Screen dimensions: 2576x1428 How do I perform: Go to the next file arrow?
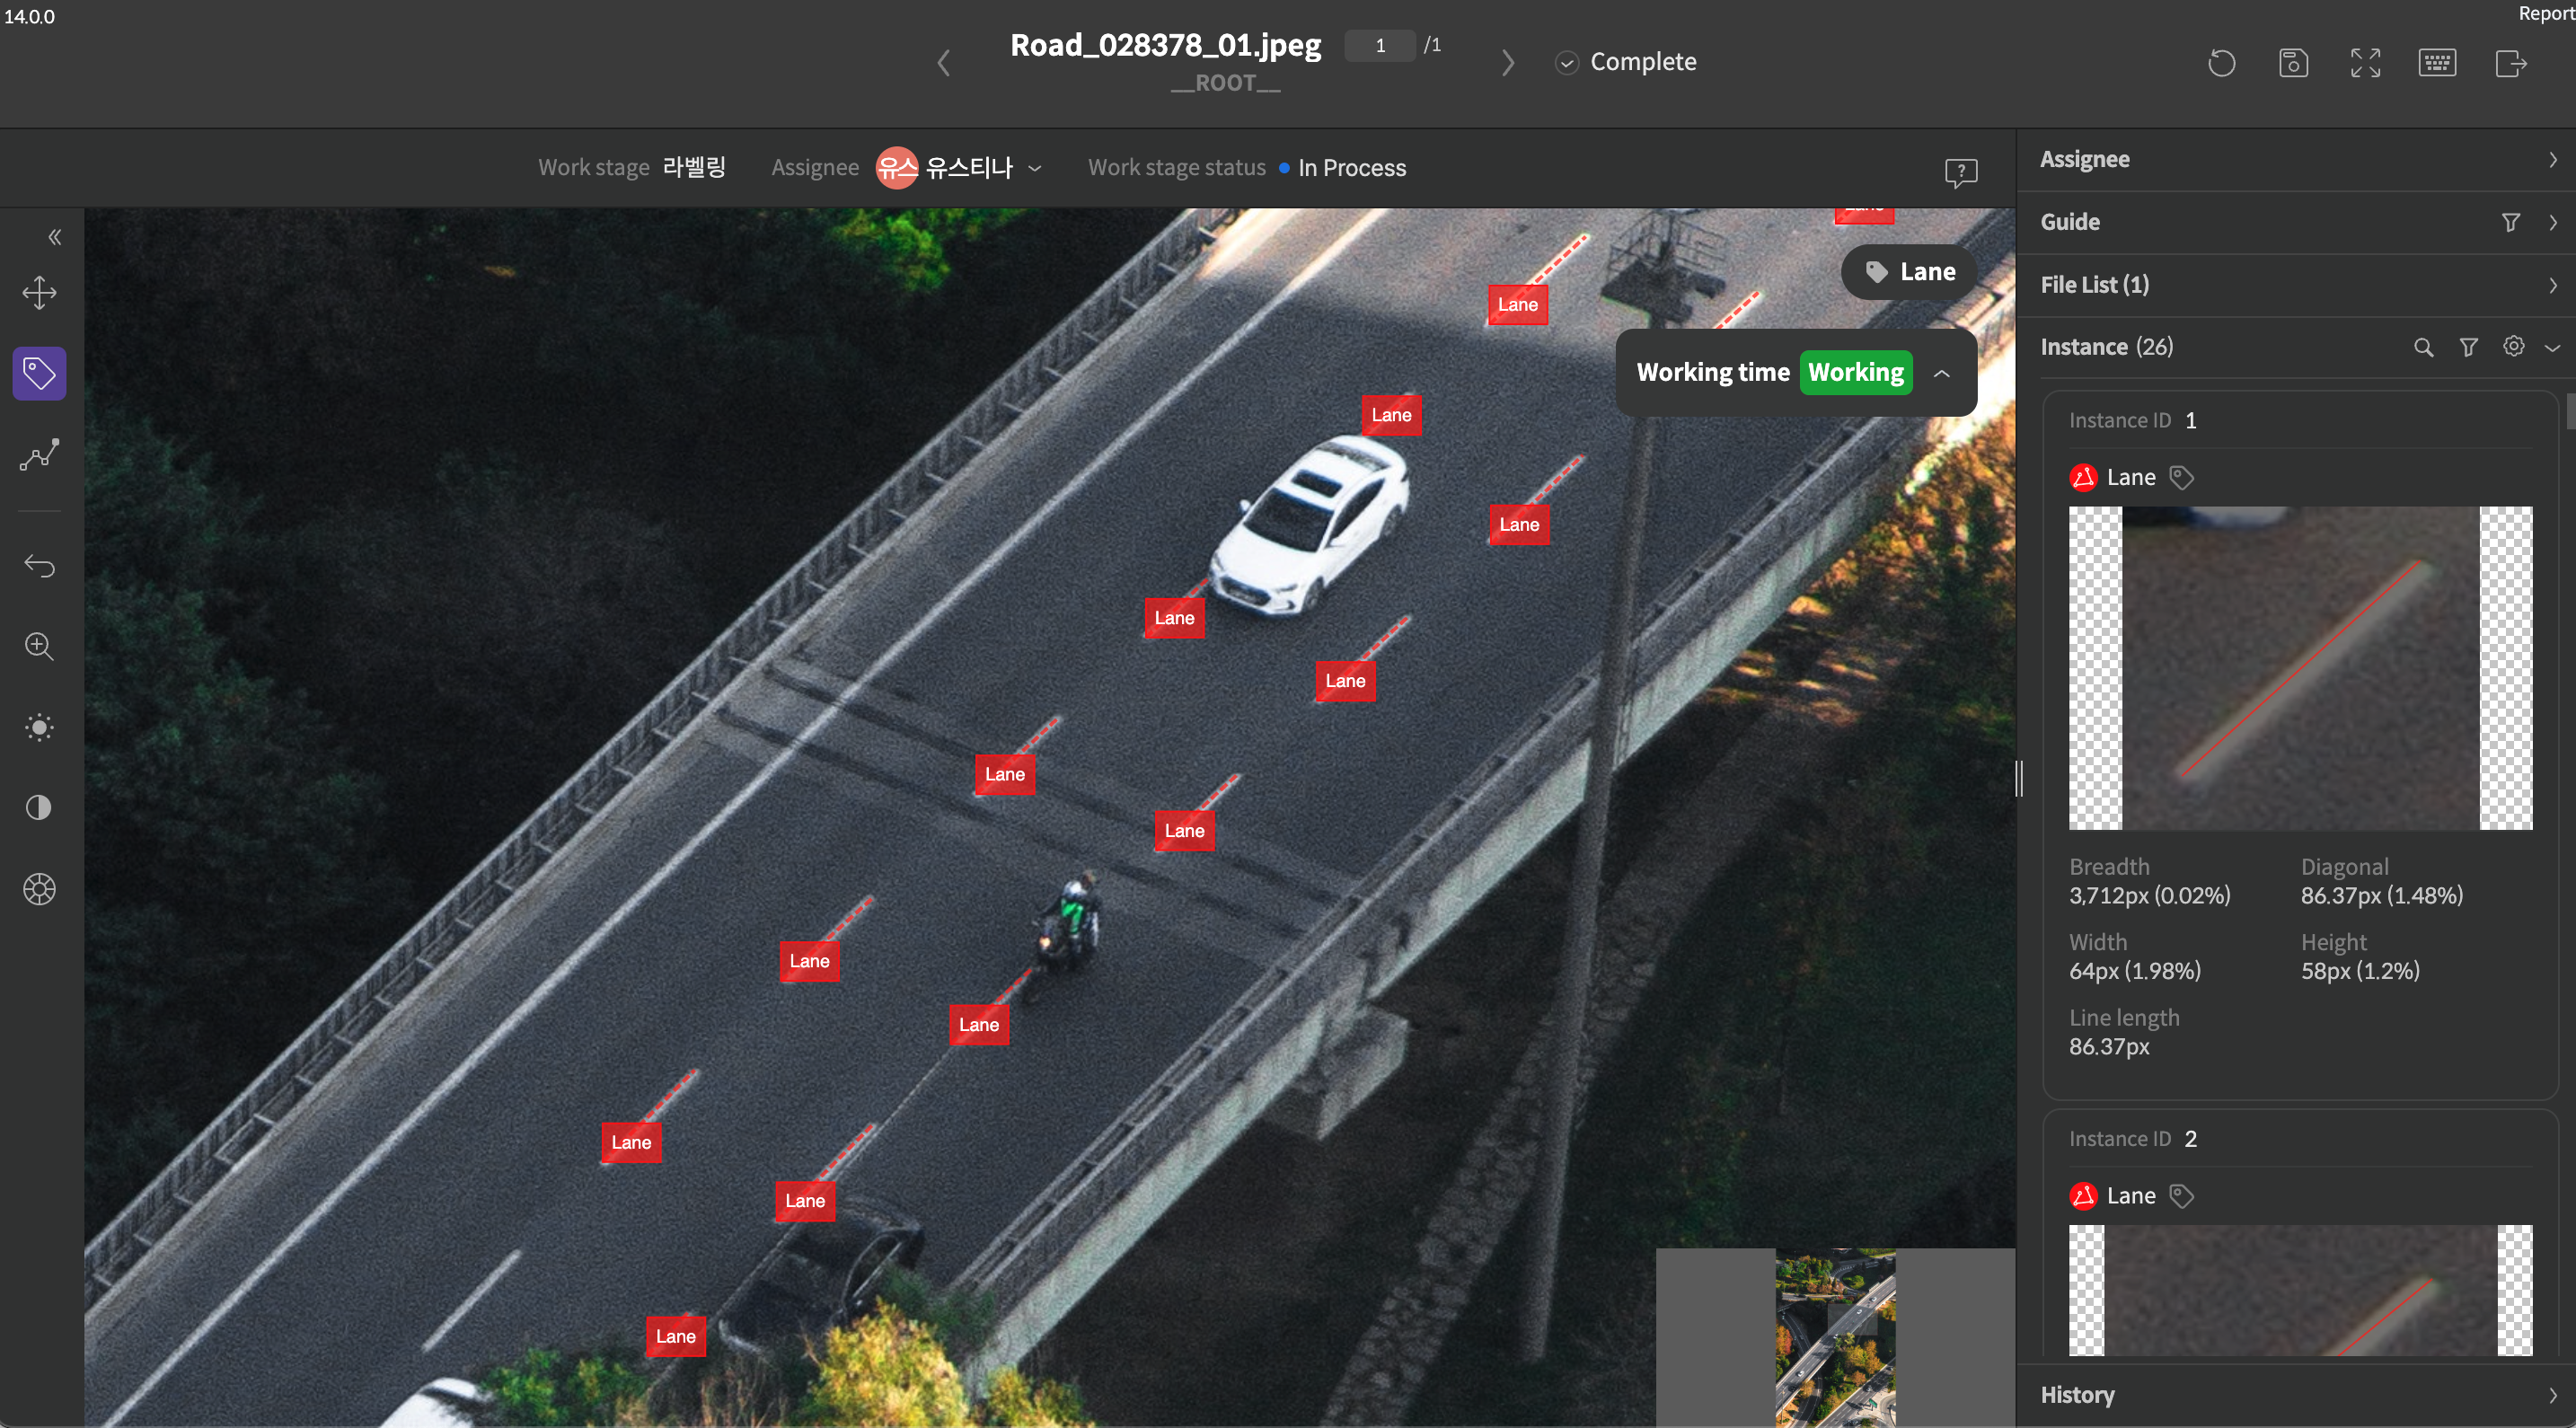point(1508,63)
